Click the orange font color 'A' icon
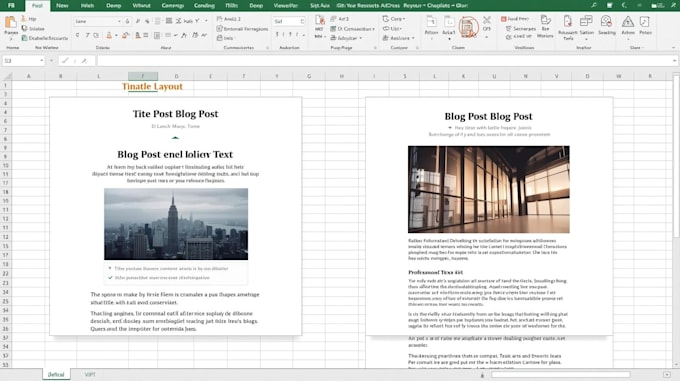The height and width of the screenshot is (381, 680). (109, 35)
